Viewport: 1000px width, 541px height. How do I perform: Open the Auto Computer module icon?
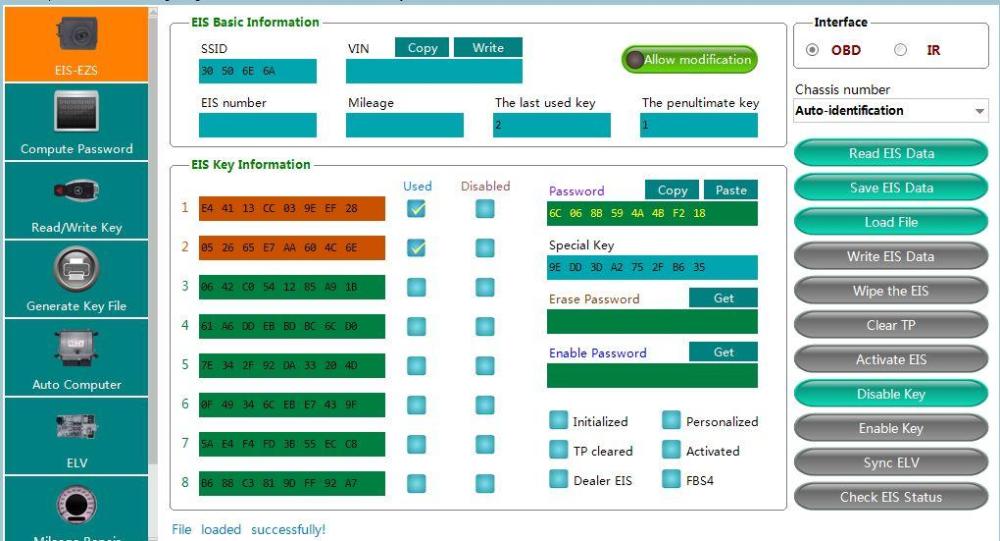pyautogui.click(x=76, y=348)
